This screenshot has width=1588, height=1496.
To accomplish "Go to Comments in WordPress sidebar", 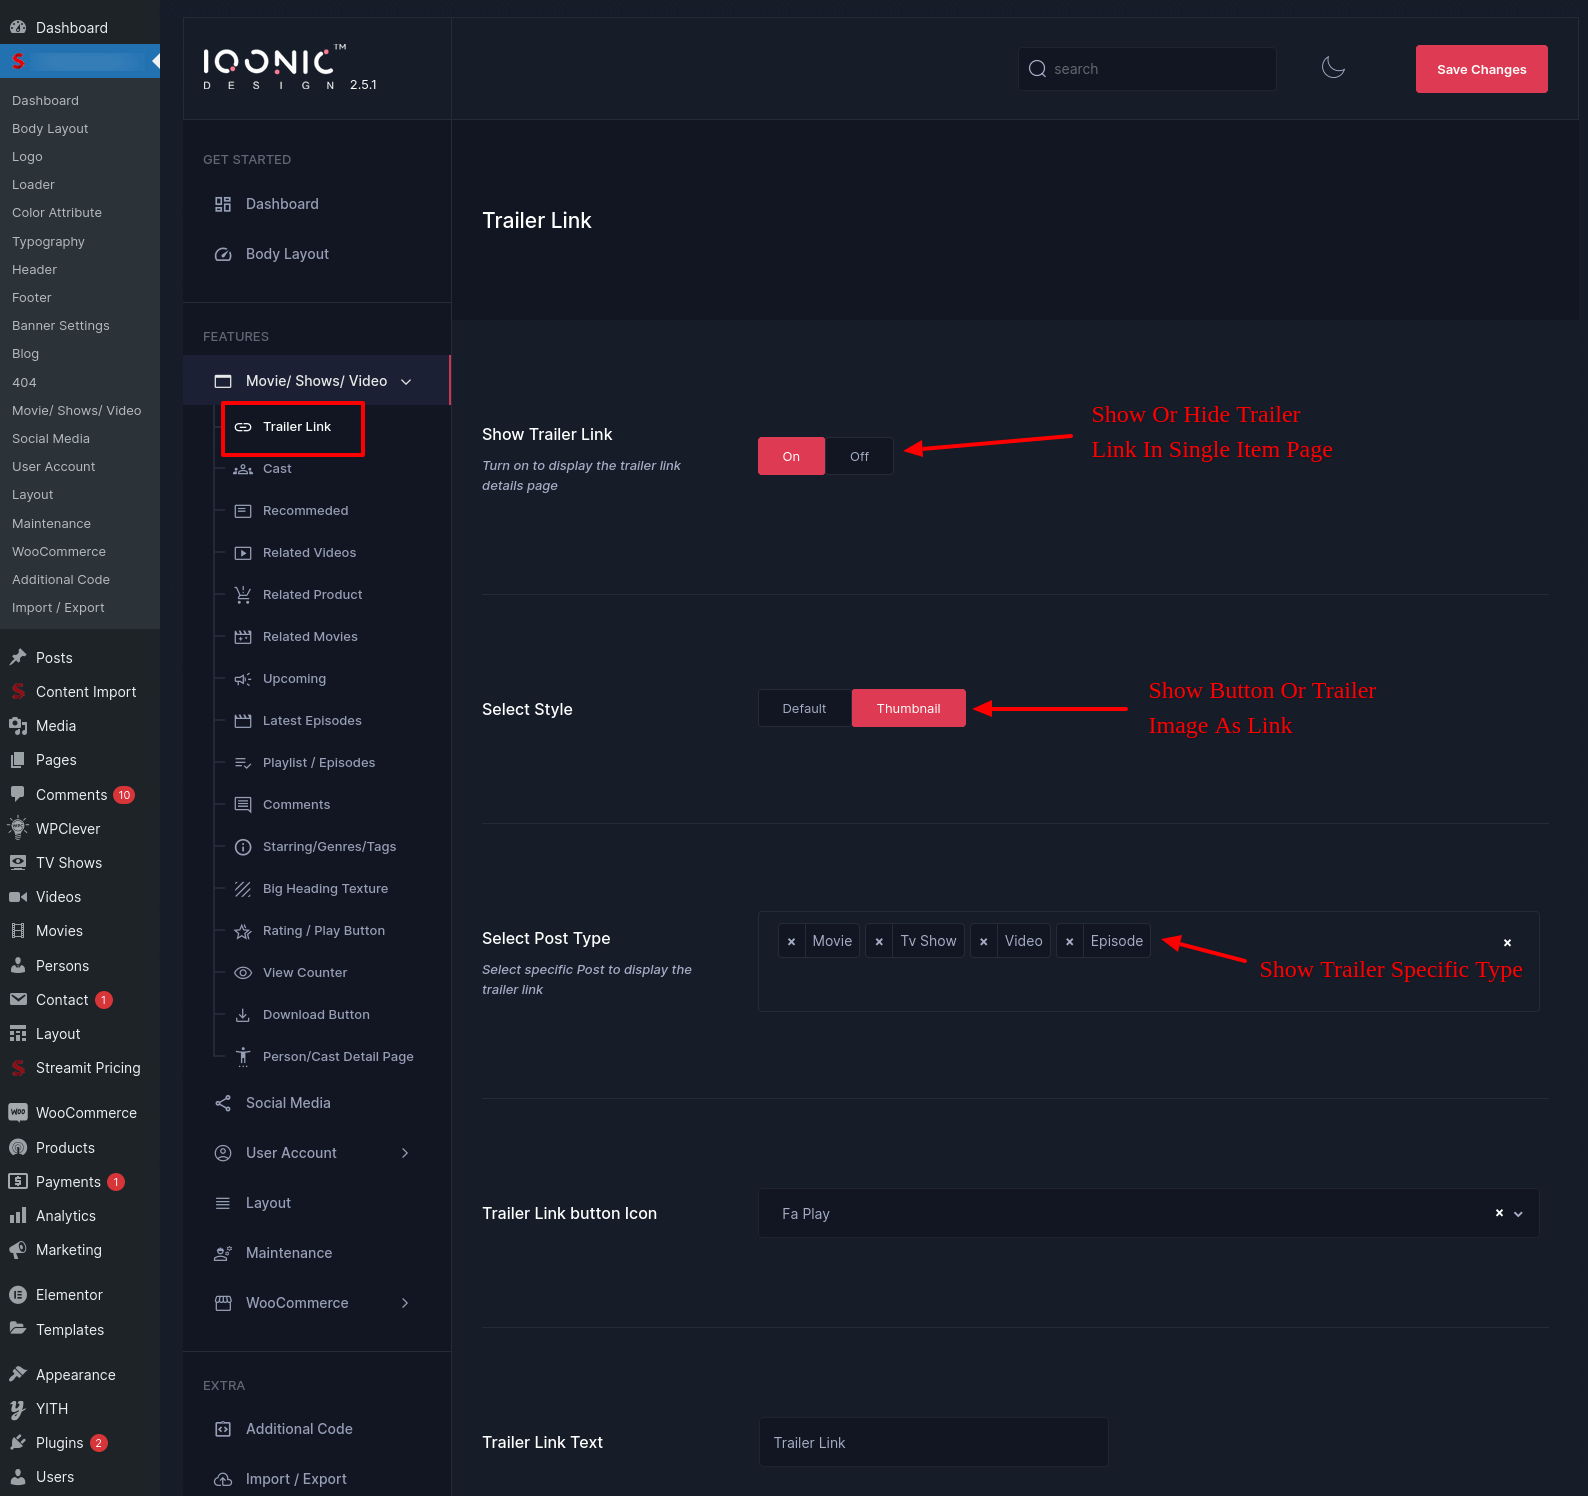I will pyautogui.click(x=71, y=795).
